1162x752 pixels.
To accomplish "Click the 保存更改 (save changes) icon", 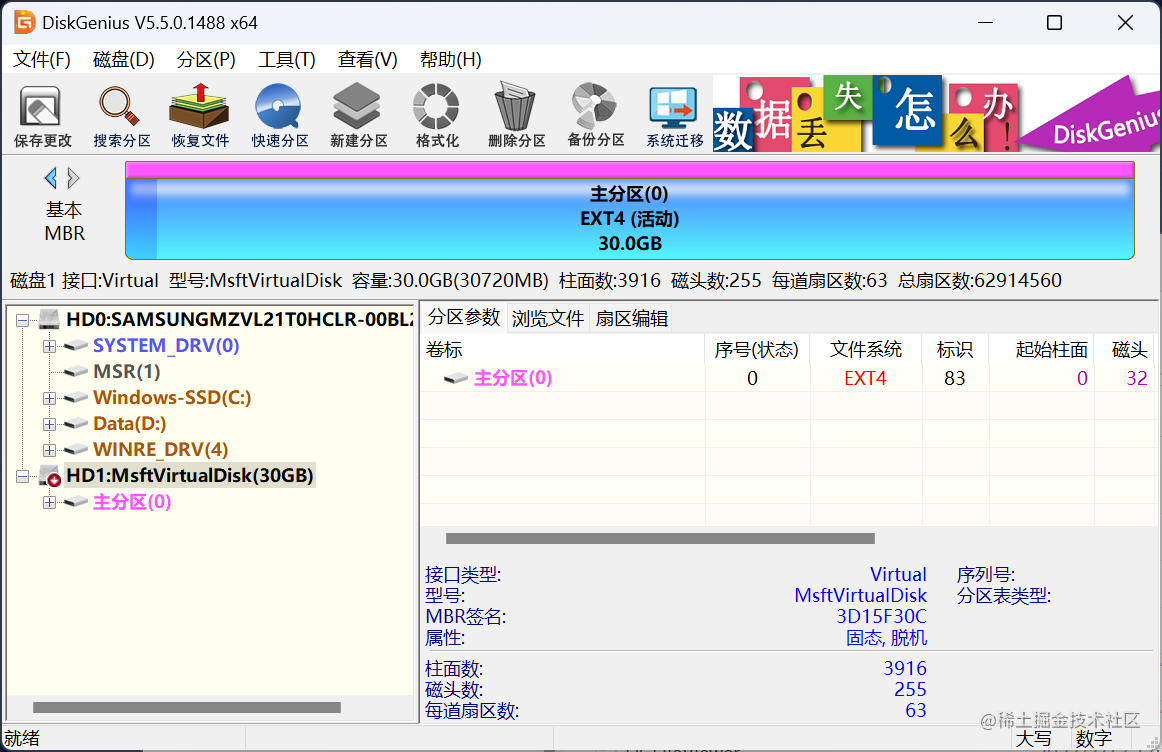I will (42, 113).
